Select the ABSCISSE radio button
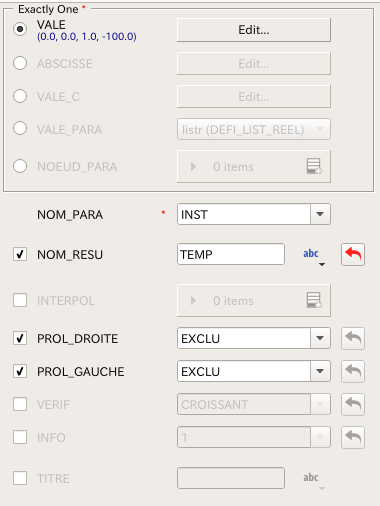Viewport: 380px width, 506px height. pyautogui.click(x=20, y=63)
